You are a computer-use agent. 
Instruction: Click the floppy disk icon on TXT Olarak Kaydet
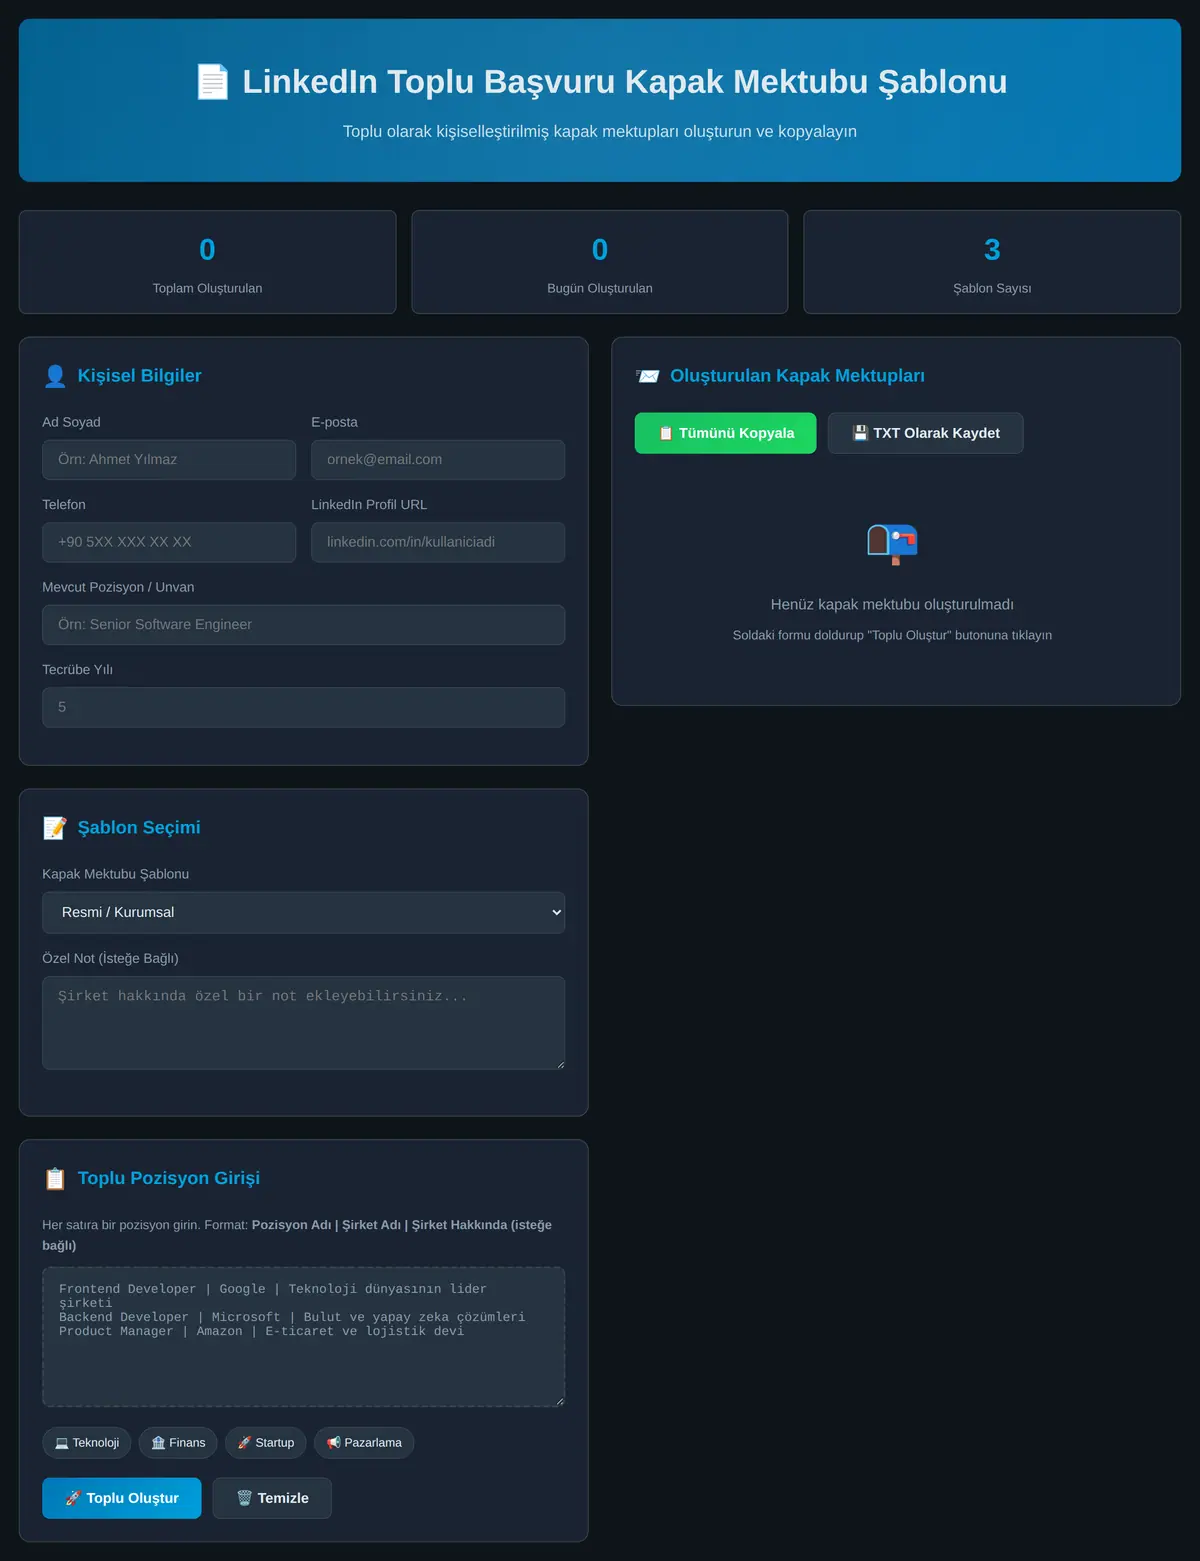860,433
